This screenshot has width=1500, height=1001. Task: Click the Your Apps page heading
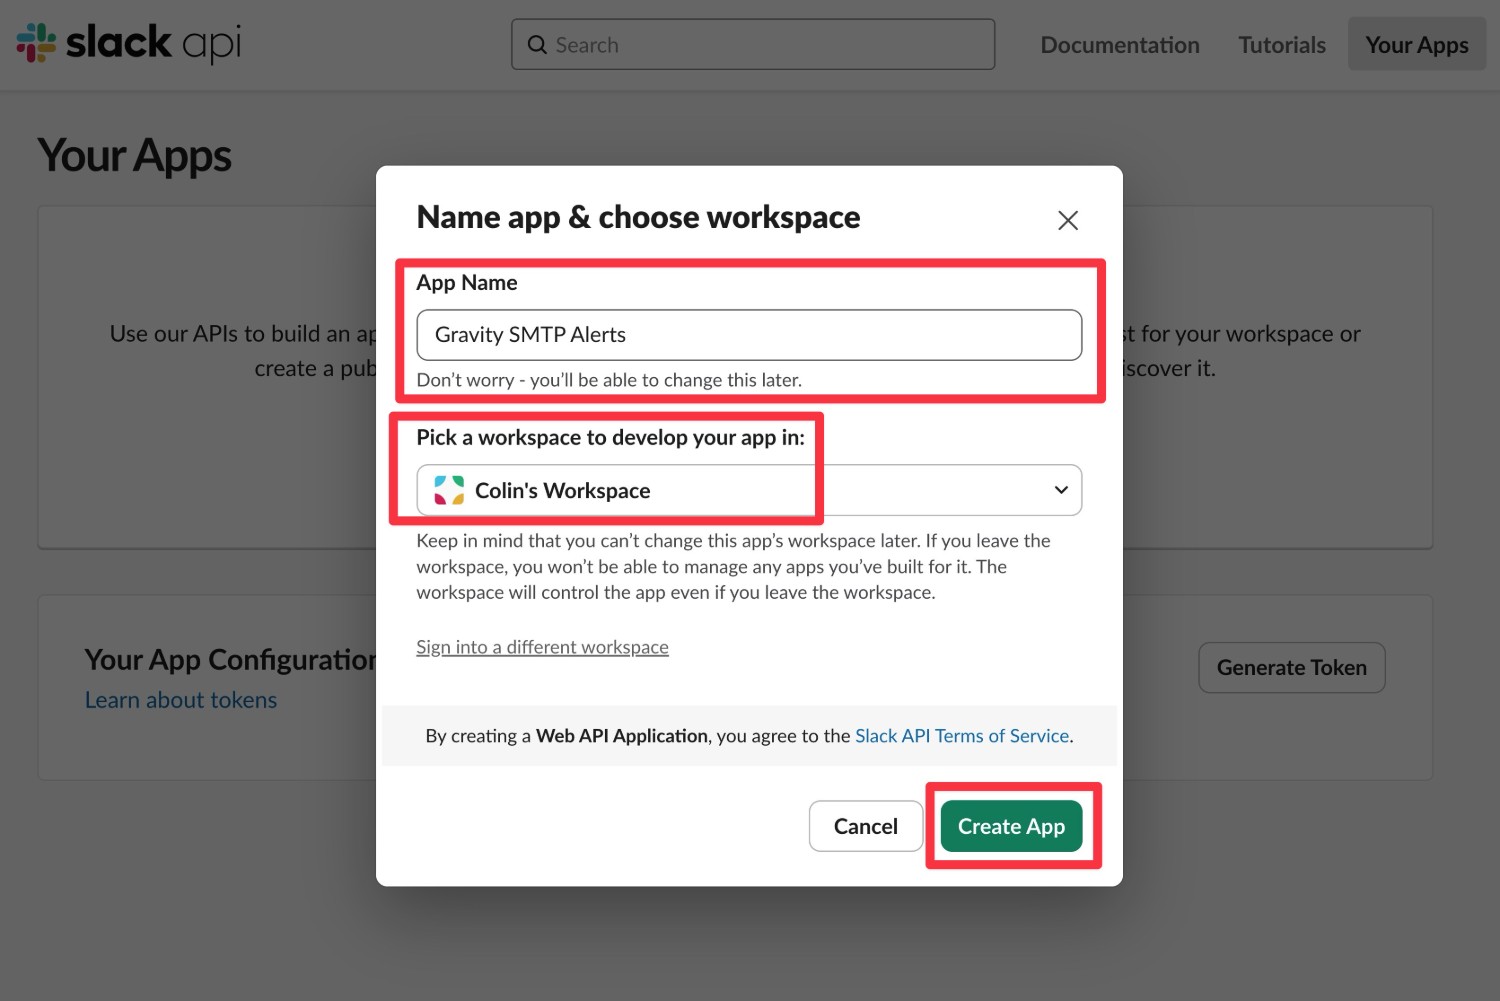pyautogui.click(x=135, y=156)
